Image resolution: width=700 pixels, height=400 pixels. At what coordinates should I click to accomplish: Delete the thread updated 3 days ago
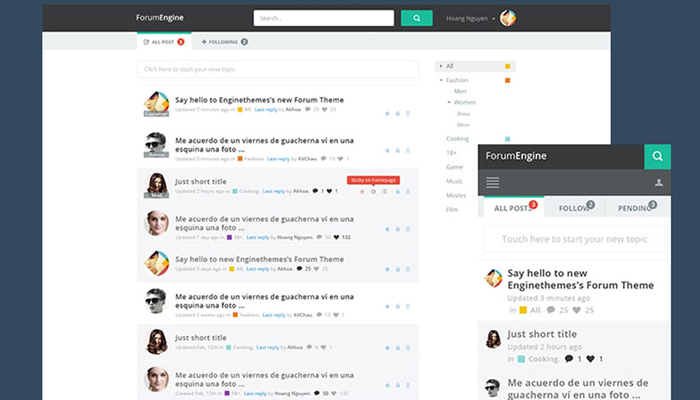pos(408,269)
